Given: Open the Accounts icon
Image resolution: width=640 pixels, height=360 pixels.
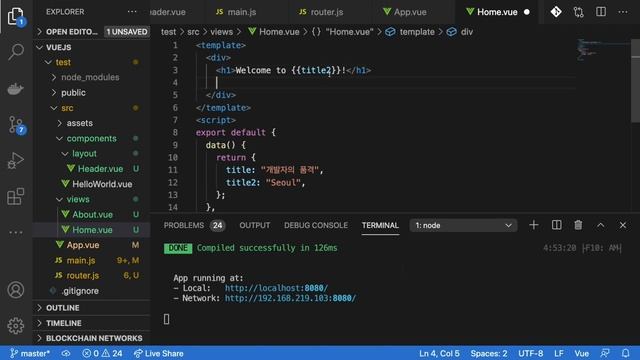Looking at the screenshot, I should point(16,290).
